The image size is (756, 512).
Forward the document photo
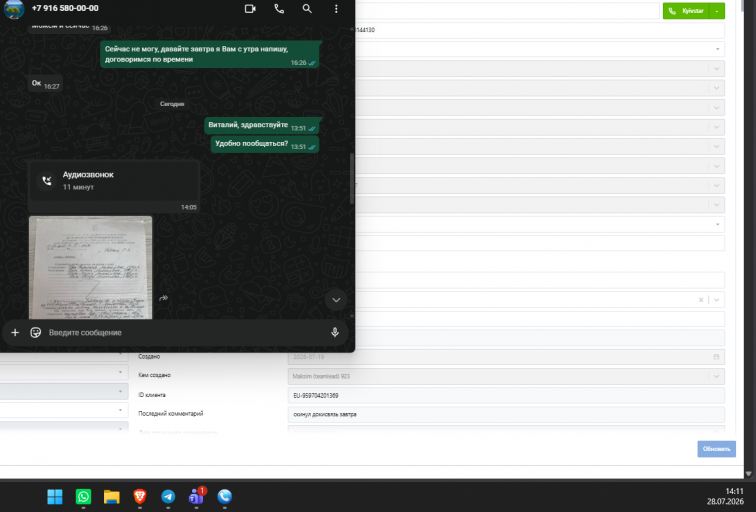pyautogui.click(x=163, y=298)
